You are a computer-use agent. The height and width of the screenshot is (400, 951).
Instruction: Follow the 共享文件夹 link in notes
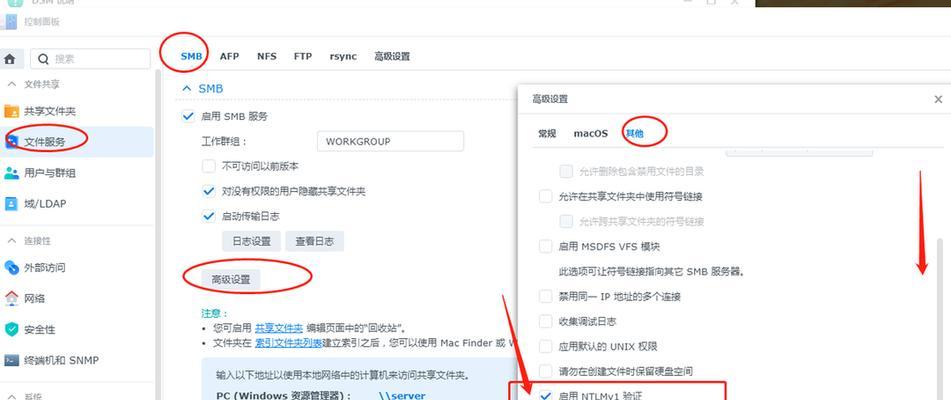point(278,328)
